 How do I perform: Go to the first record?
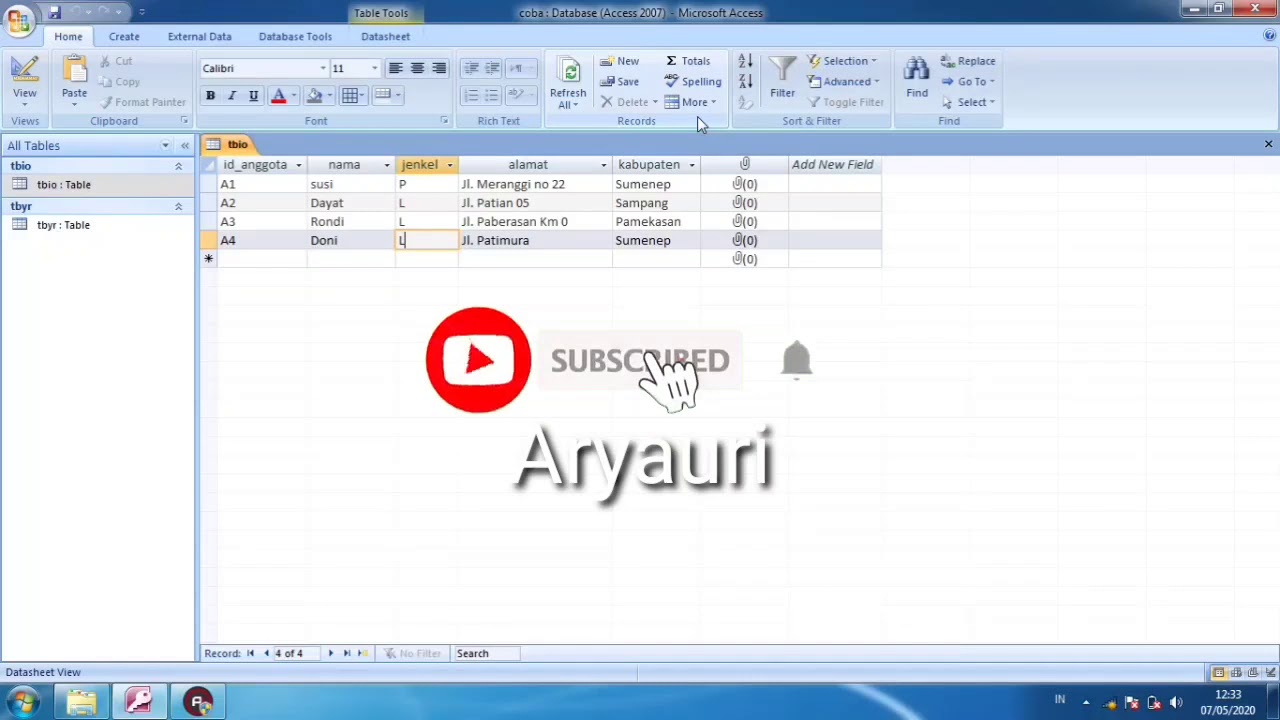click(x=250, y=654)
